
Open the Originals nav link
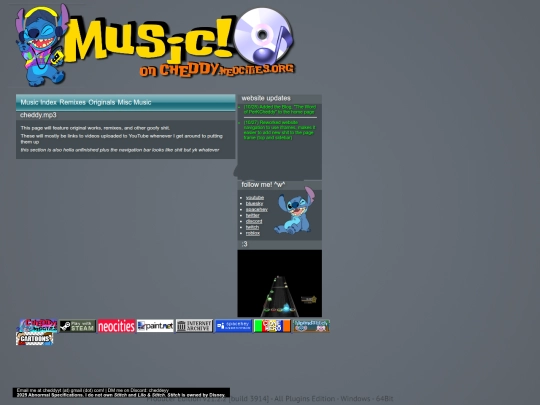pos(102,102)
